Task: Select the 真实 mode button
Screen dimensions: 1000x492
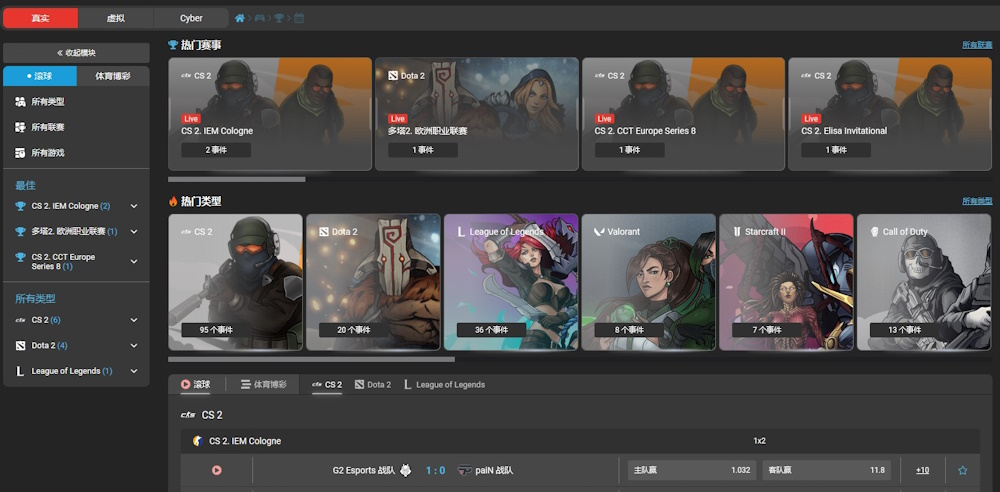Action: coord(40,18)
